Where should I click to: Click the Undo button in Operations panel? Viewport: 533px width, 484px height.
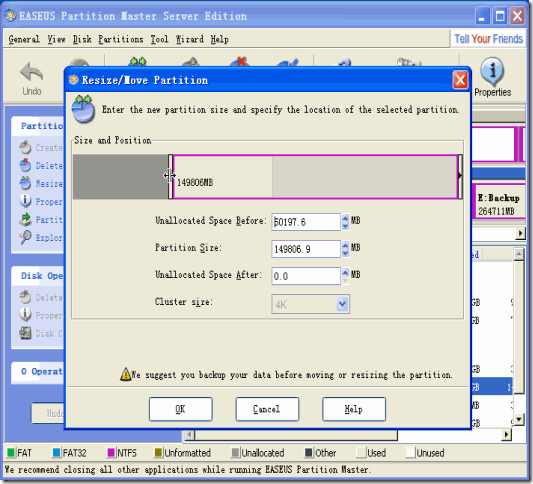pyautogui.click(x=48, y=413)
